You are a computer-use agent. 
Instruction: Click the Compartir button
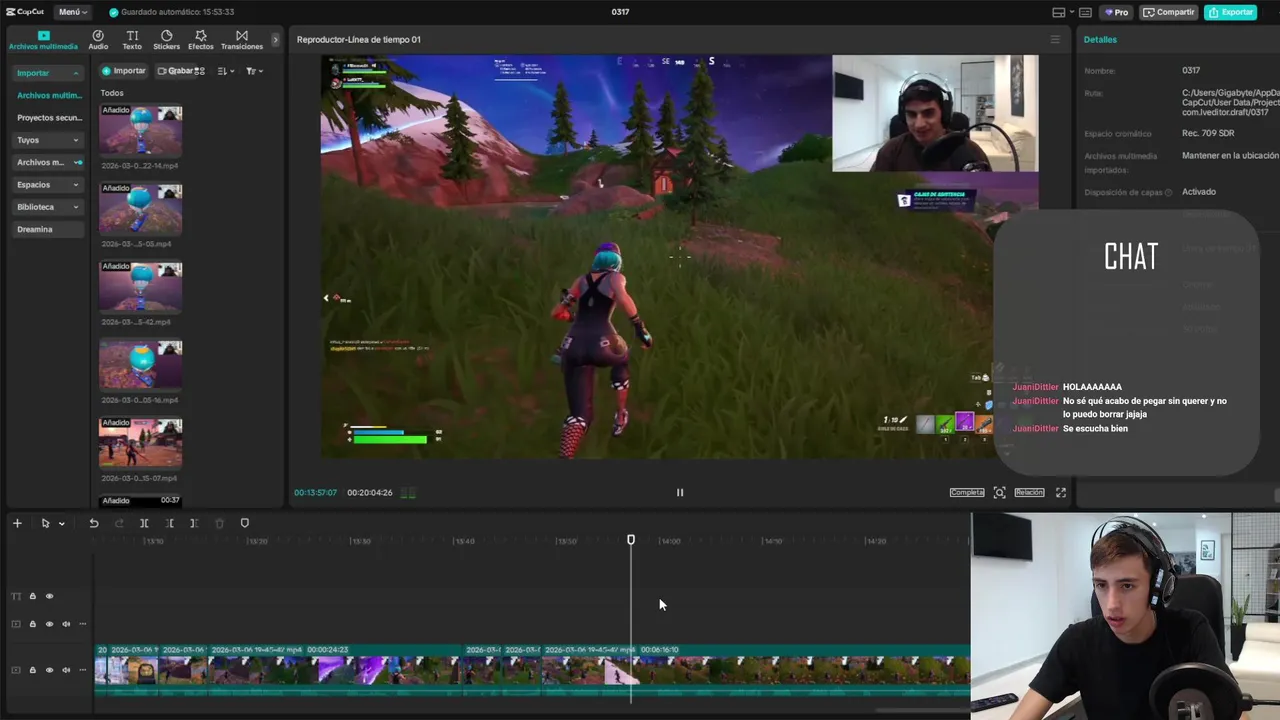point(1169,12)
